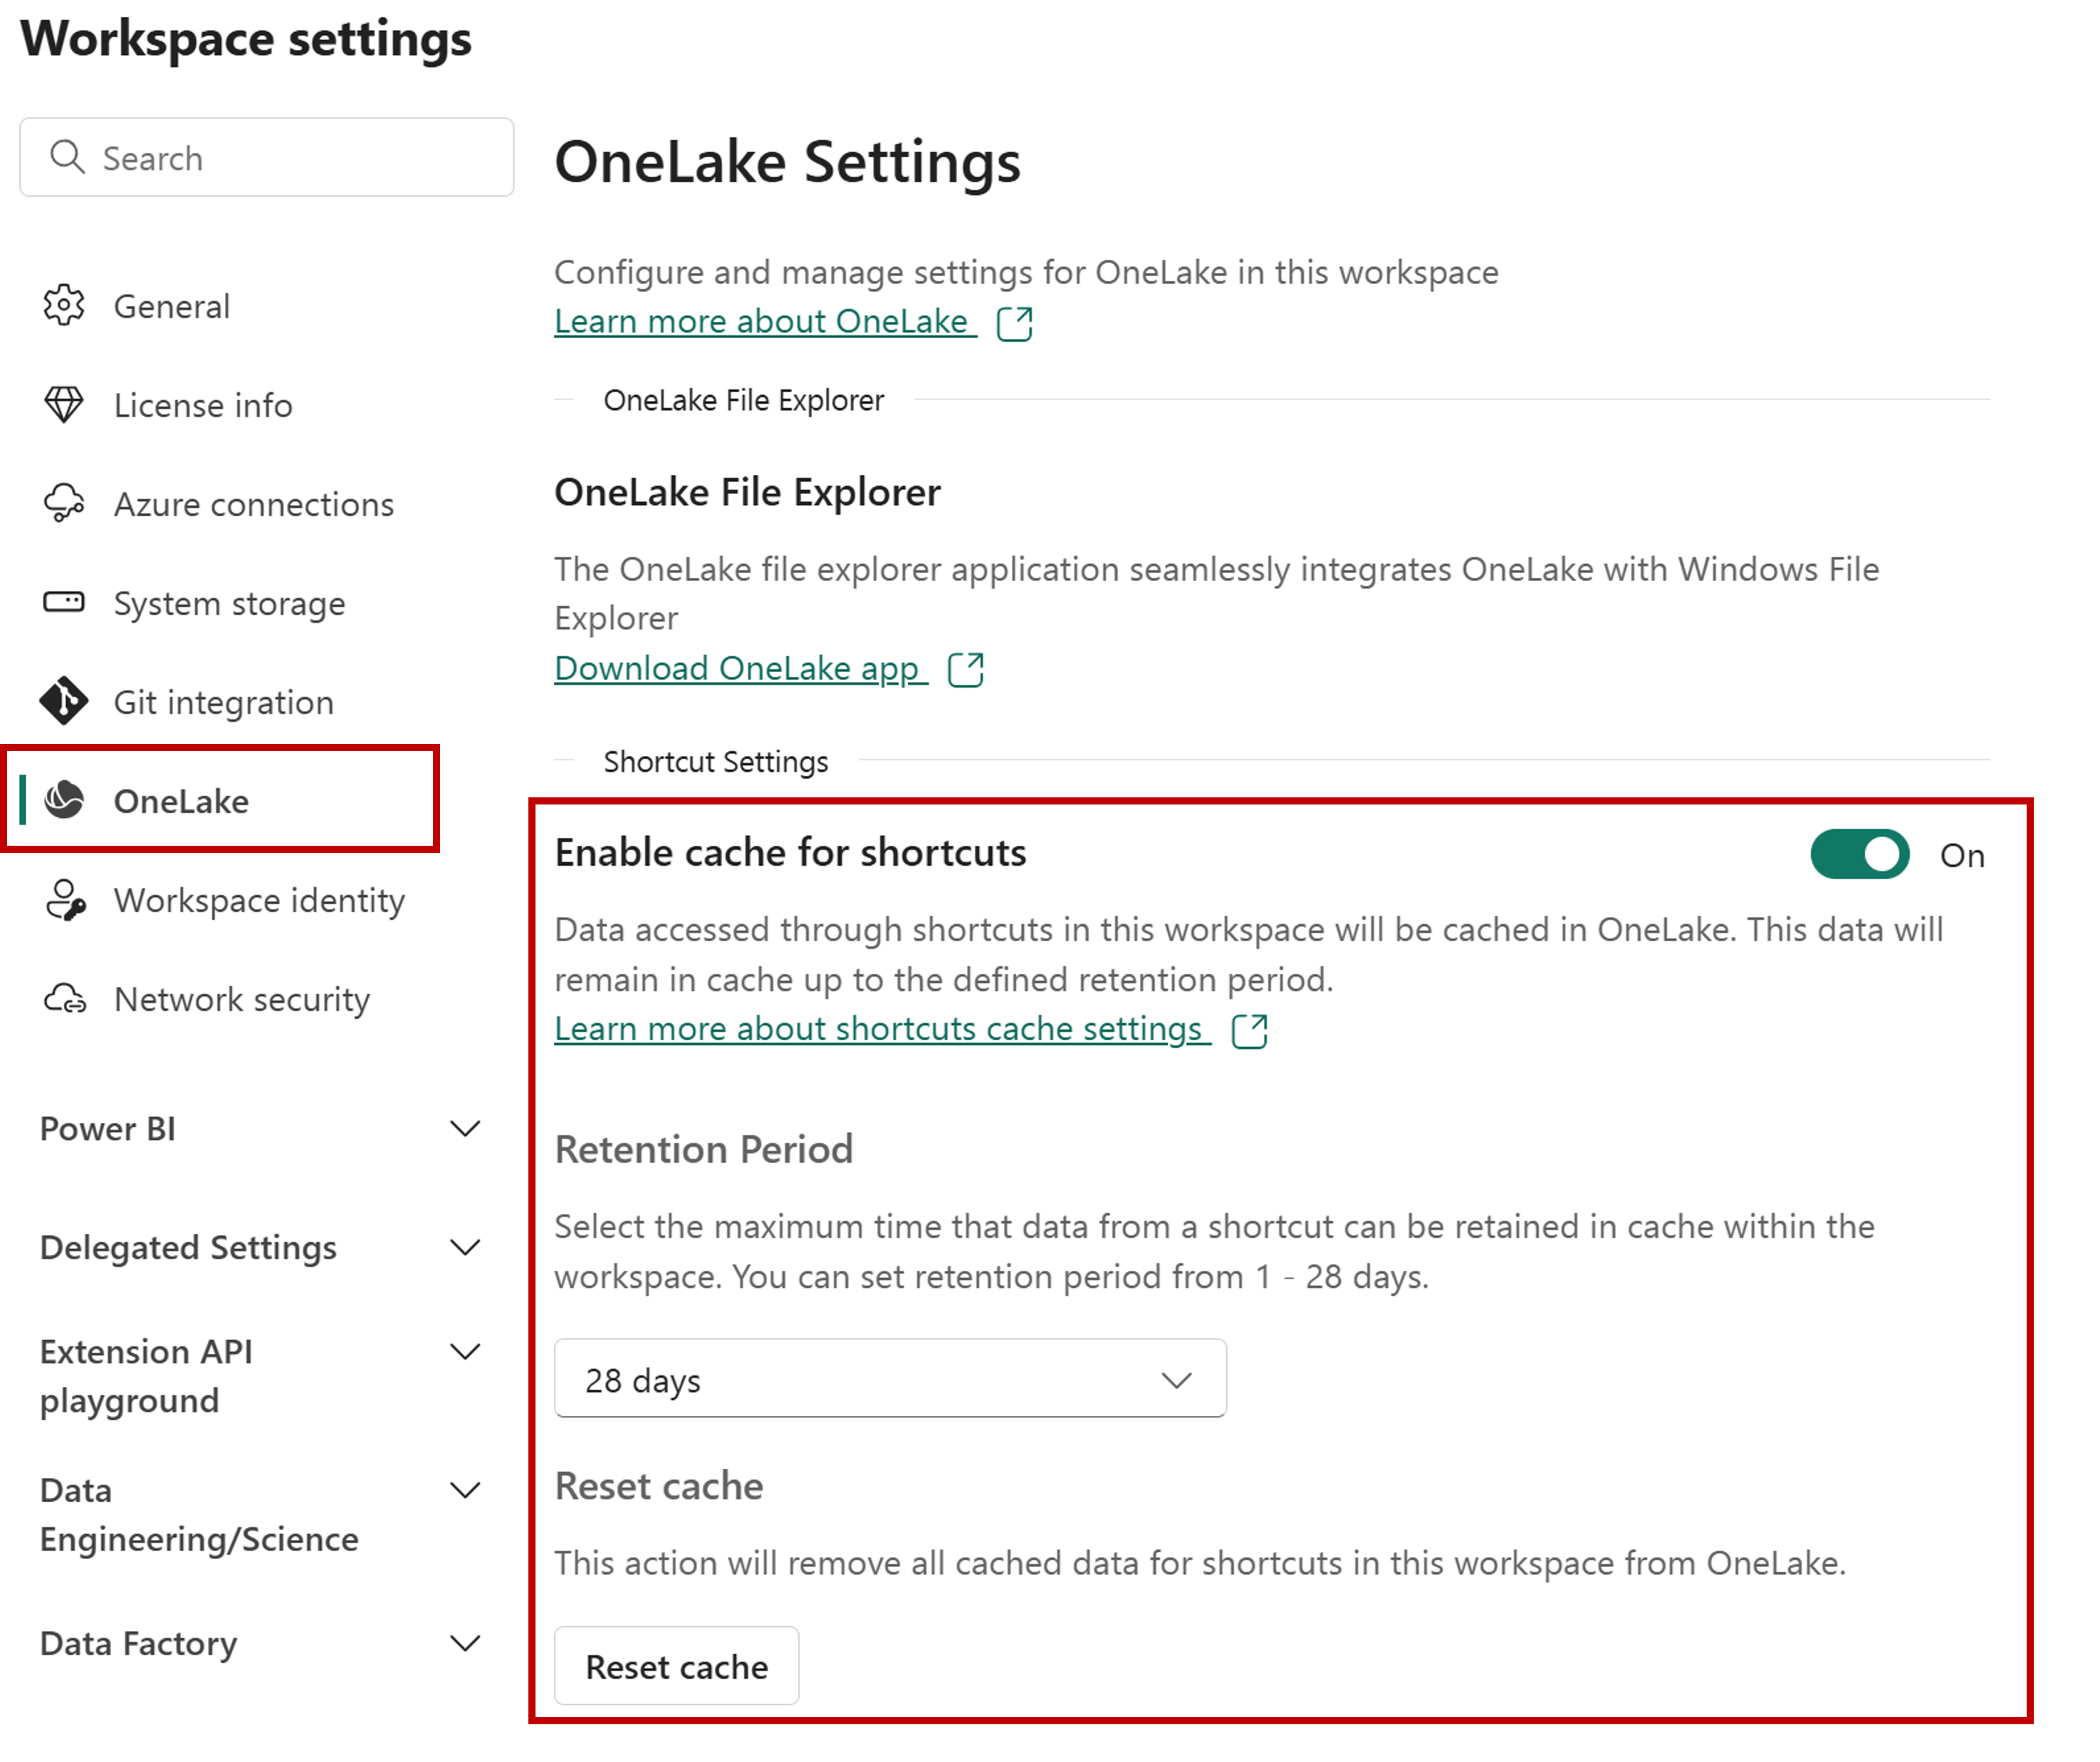Open Learn more about OneLake link
Viewport: 2100px width, 1762px height.
pos(765,321)
